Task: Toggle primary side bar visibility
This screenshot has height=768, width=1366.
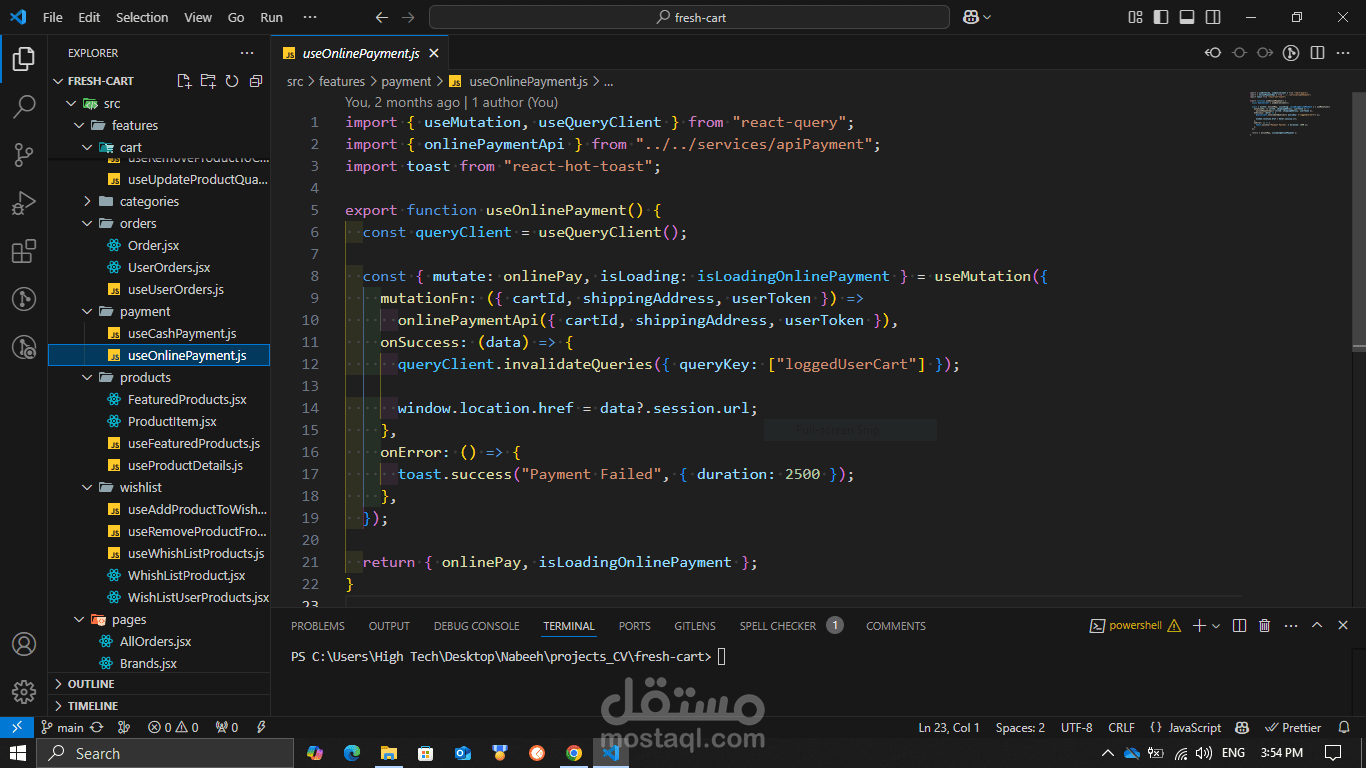Action: [1161, 17]
